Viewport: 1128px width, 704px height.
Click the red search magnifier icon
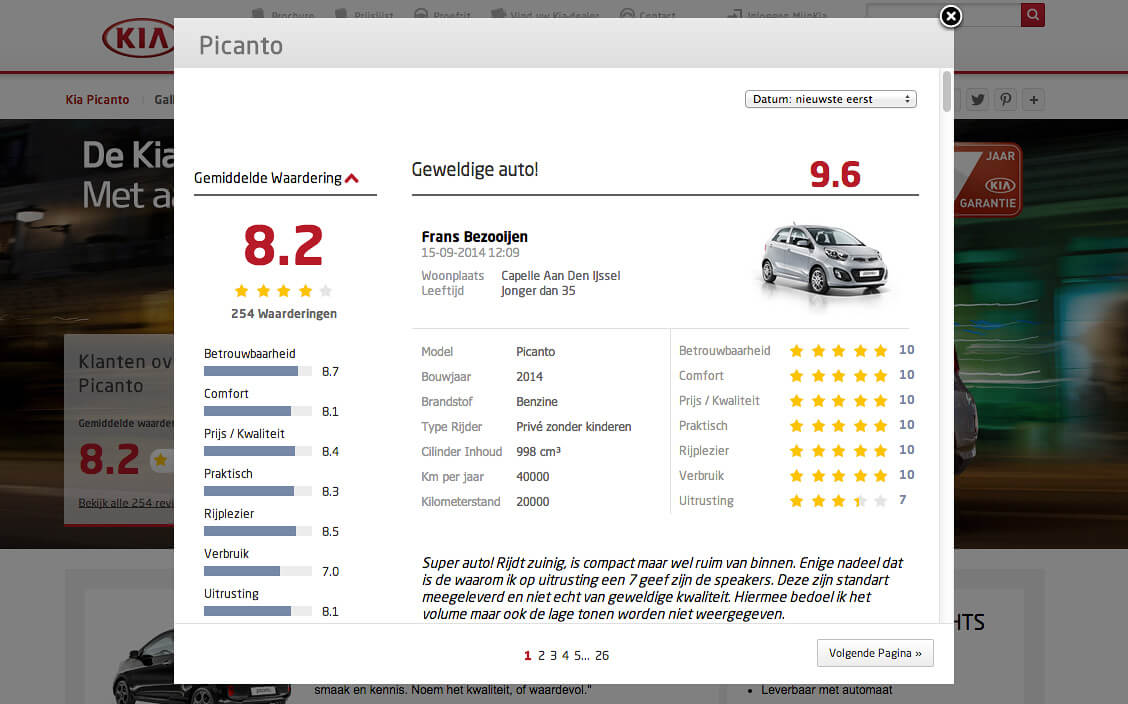pyautogui.click(x=1032, y=15)
